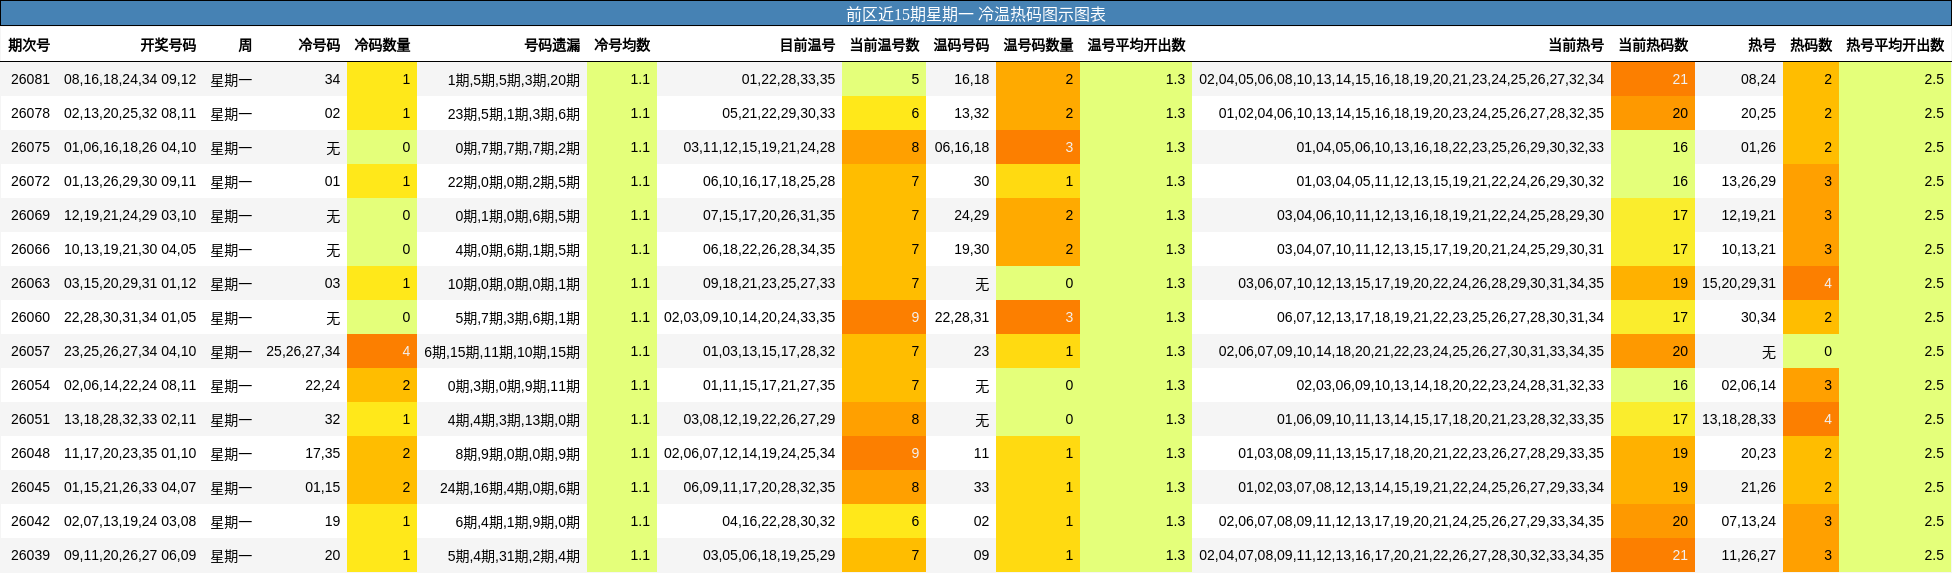Click omission cell 6期,15期,11期,10期,15期

[x=502, y=351]
